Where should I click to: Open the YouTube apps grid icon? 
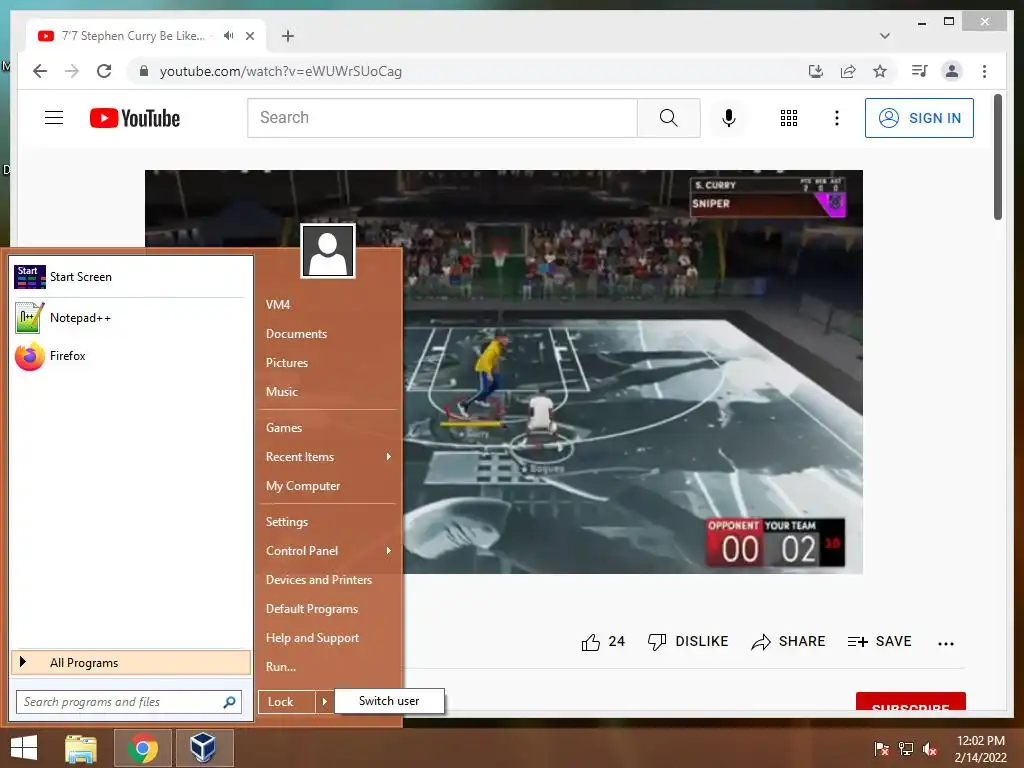point(788,118)
